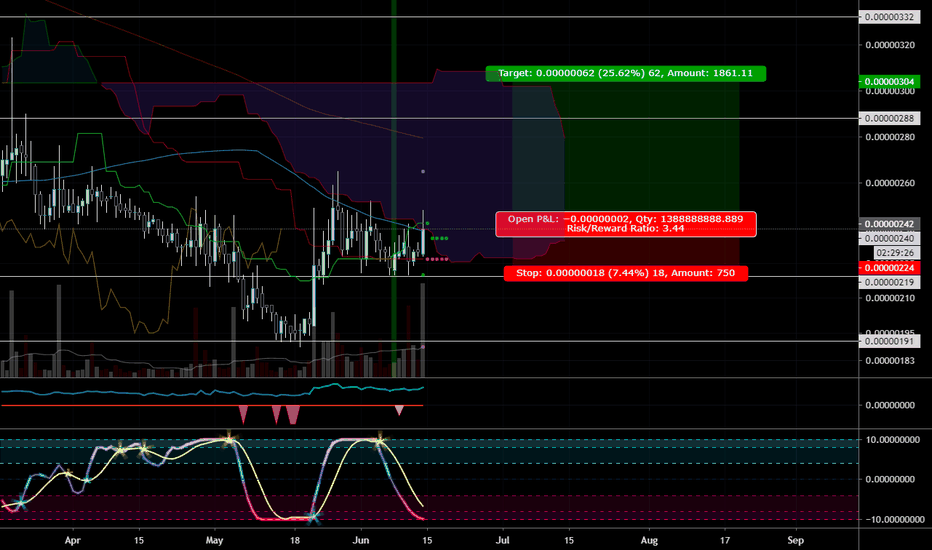
Task: Click the May label on the time axis
Action: (214, 540)
